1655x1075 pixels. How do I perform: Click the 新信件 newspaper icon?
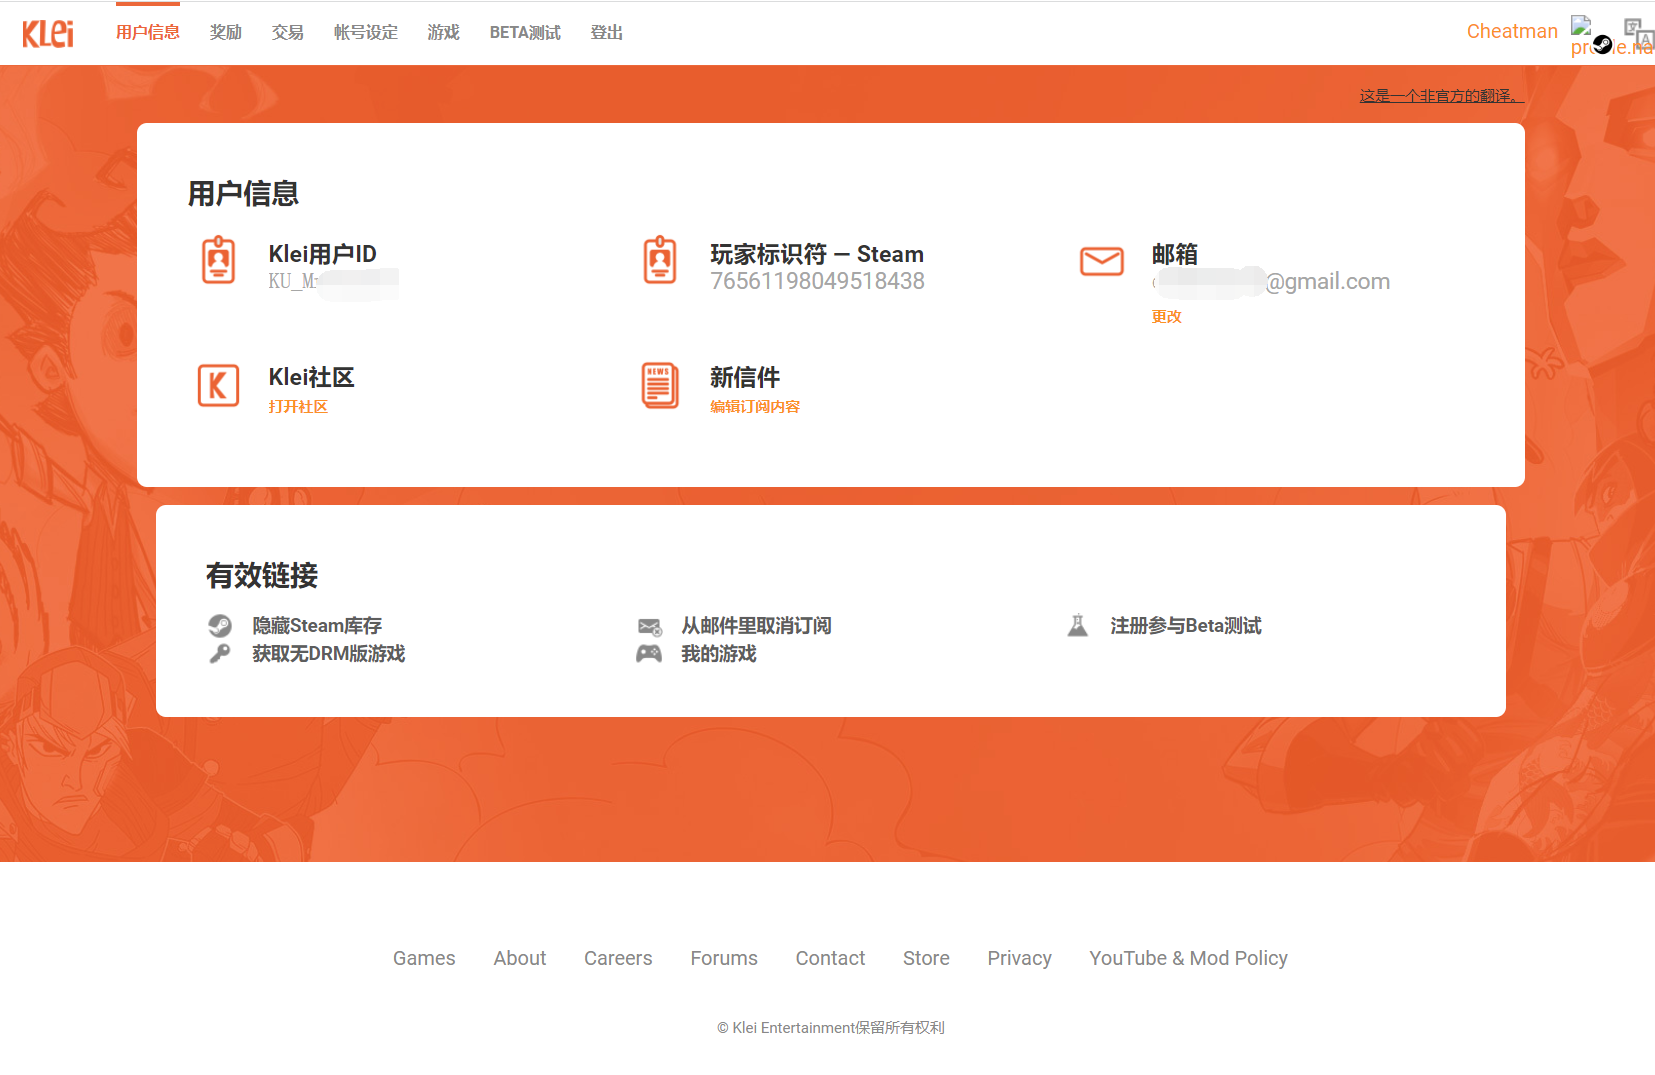660,386
